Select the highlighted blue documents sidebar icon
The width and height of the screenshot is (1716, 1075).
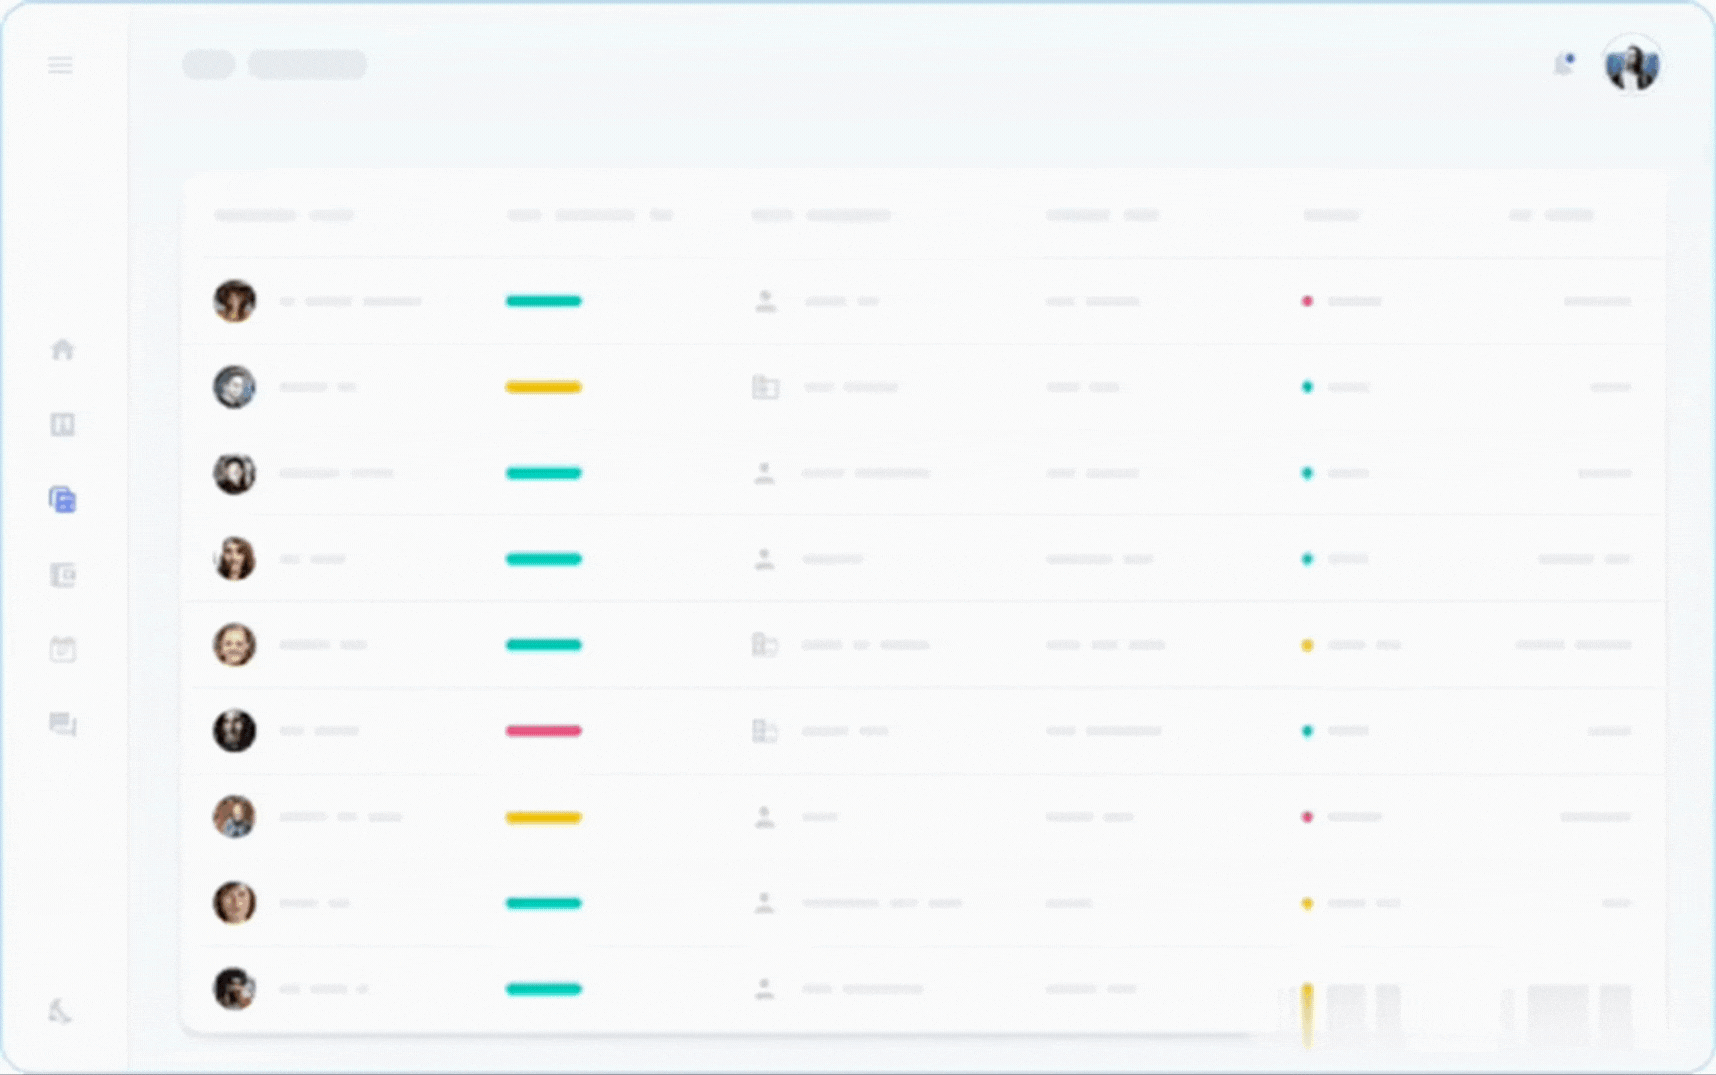63,500
